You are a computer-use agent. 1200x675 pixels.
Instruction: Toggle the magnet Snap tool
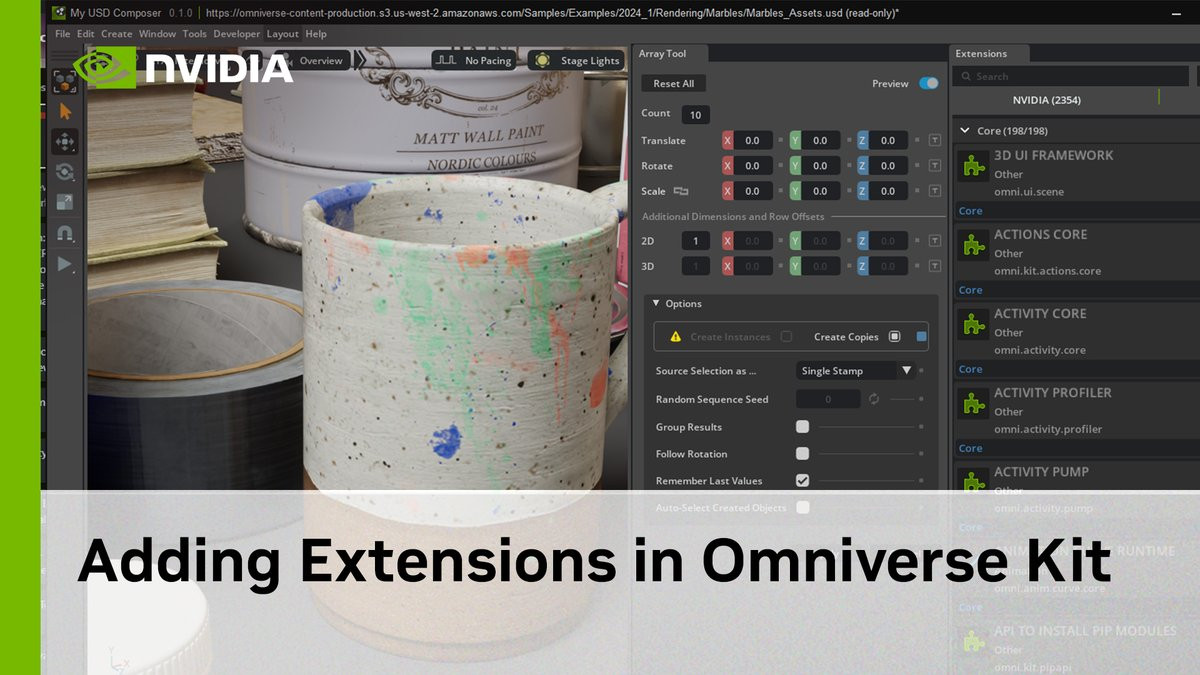coord(65,233)
